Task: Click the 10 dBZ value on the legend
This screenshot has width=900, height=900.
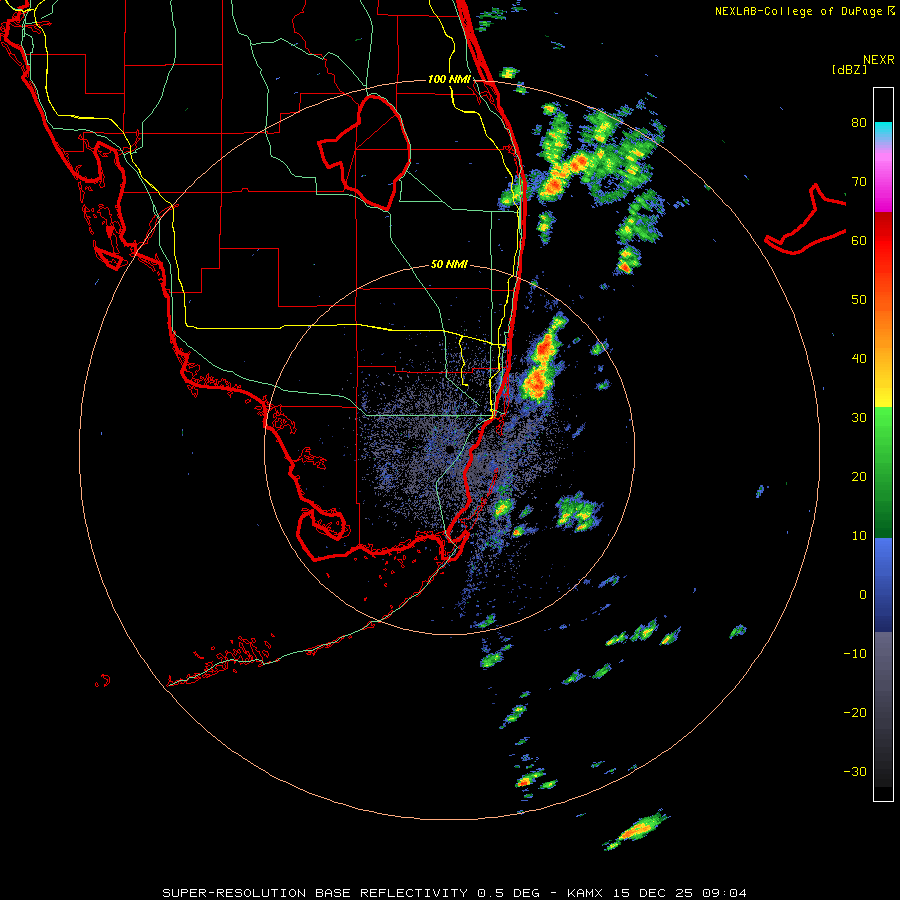Action: 859,536
